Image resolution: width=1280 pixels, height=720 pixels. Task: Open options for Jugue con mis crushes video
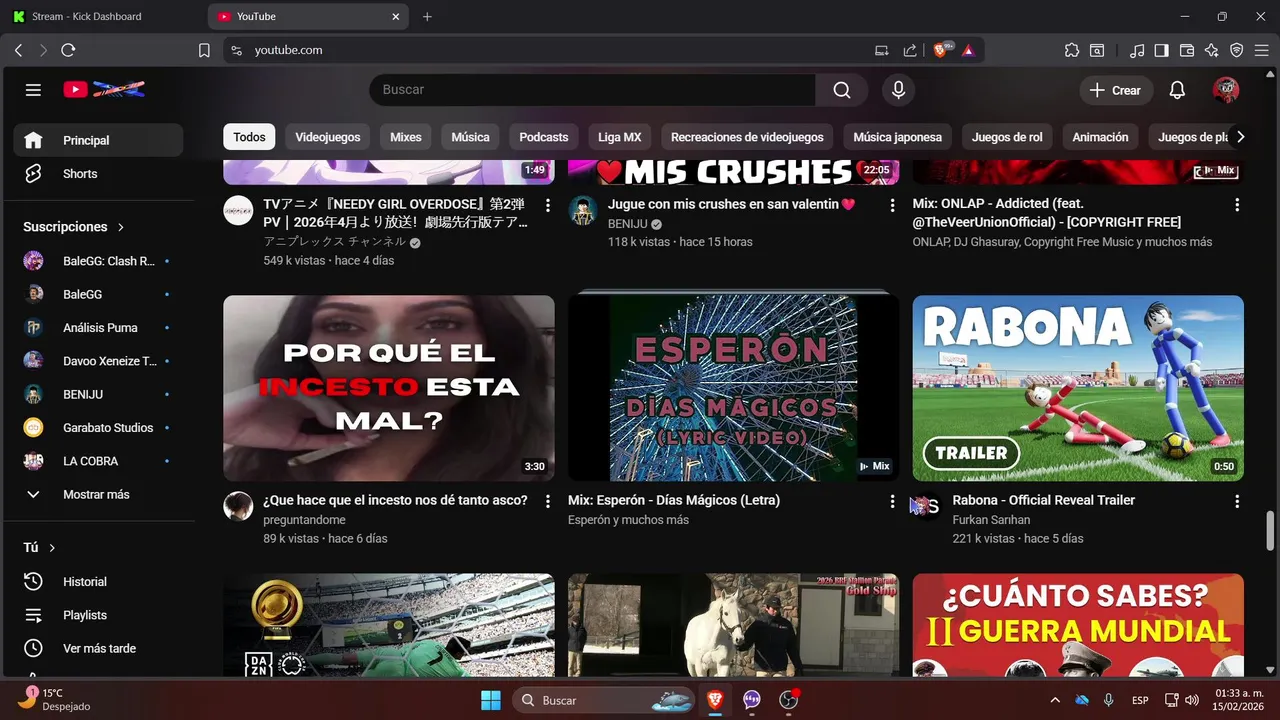892,205
